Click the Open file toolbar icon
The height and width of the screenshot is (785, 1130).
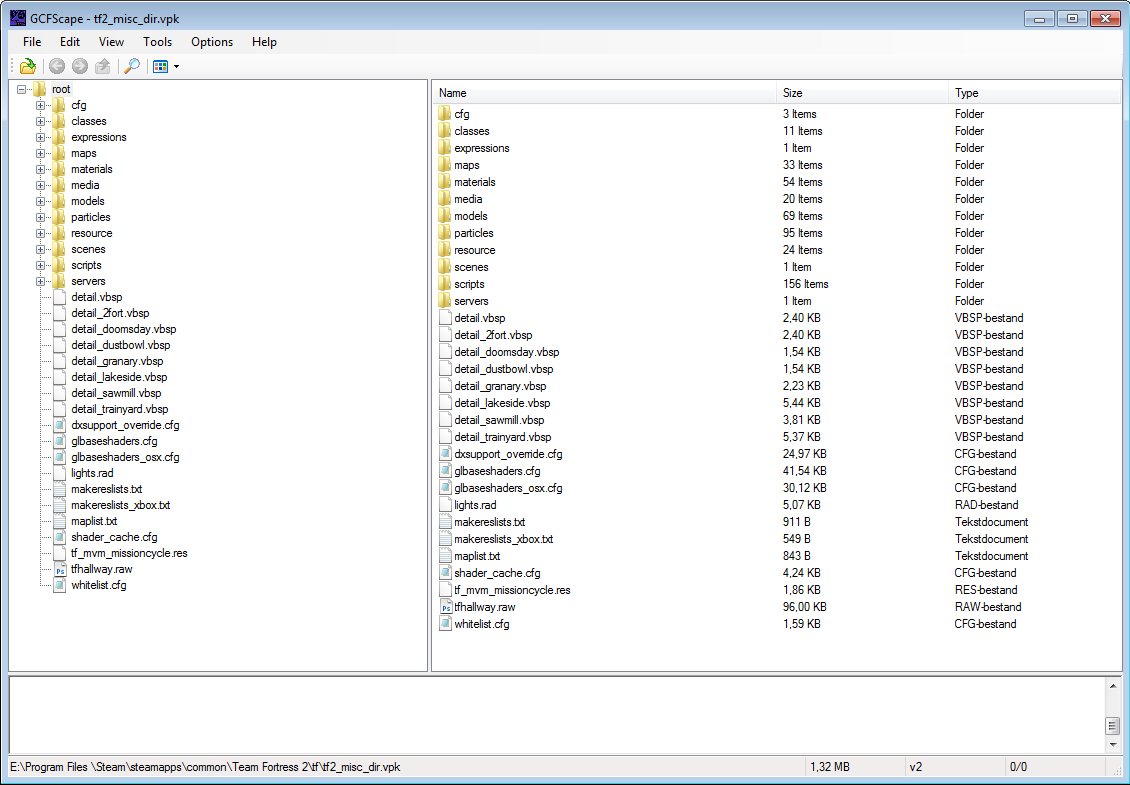27,66
